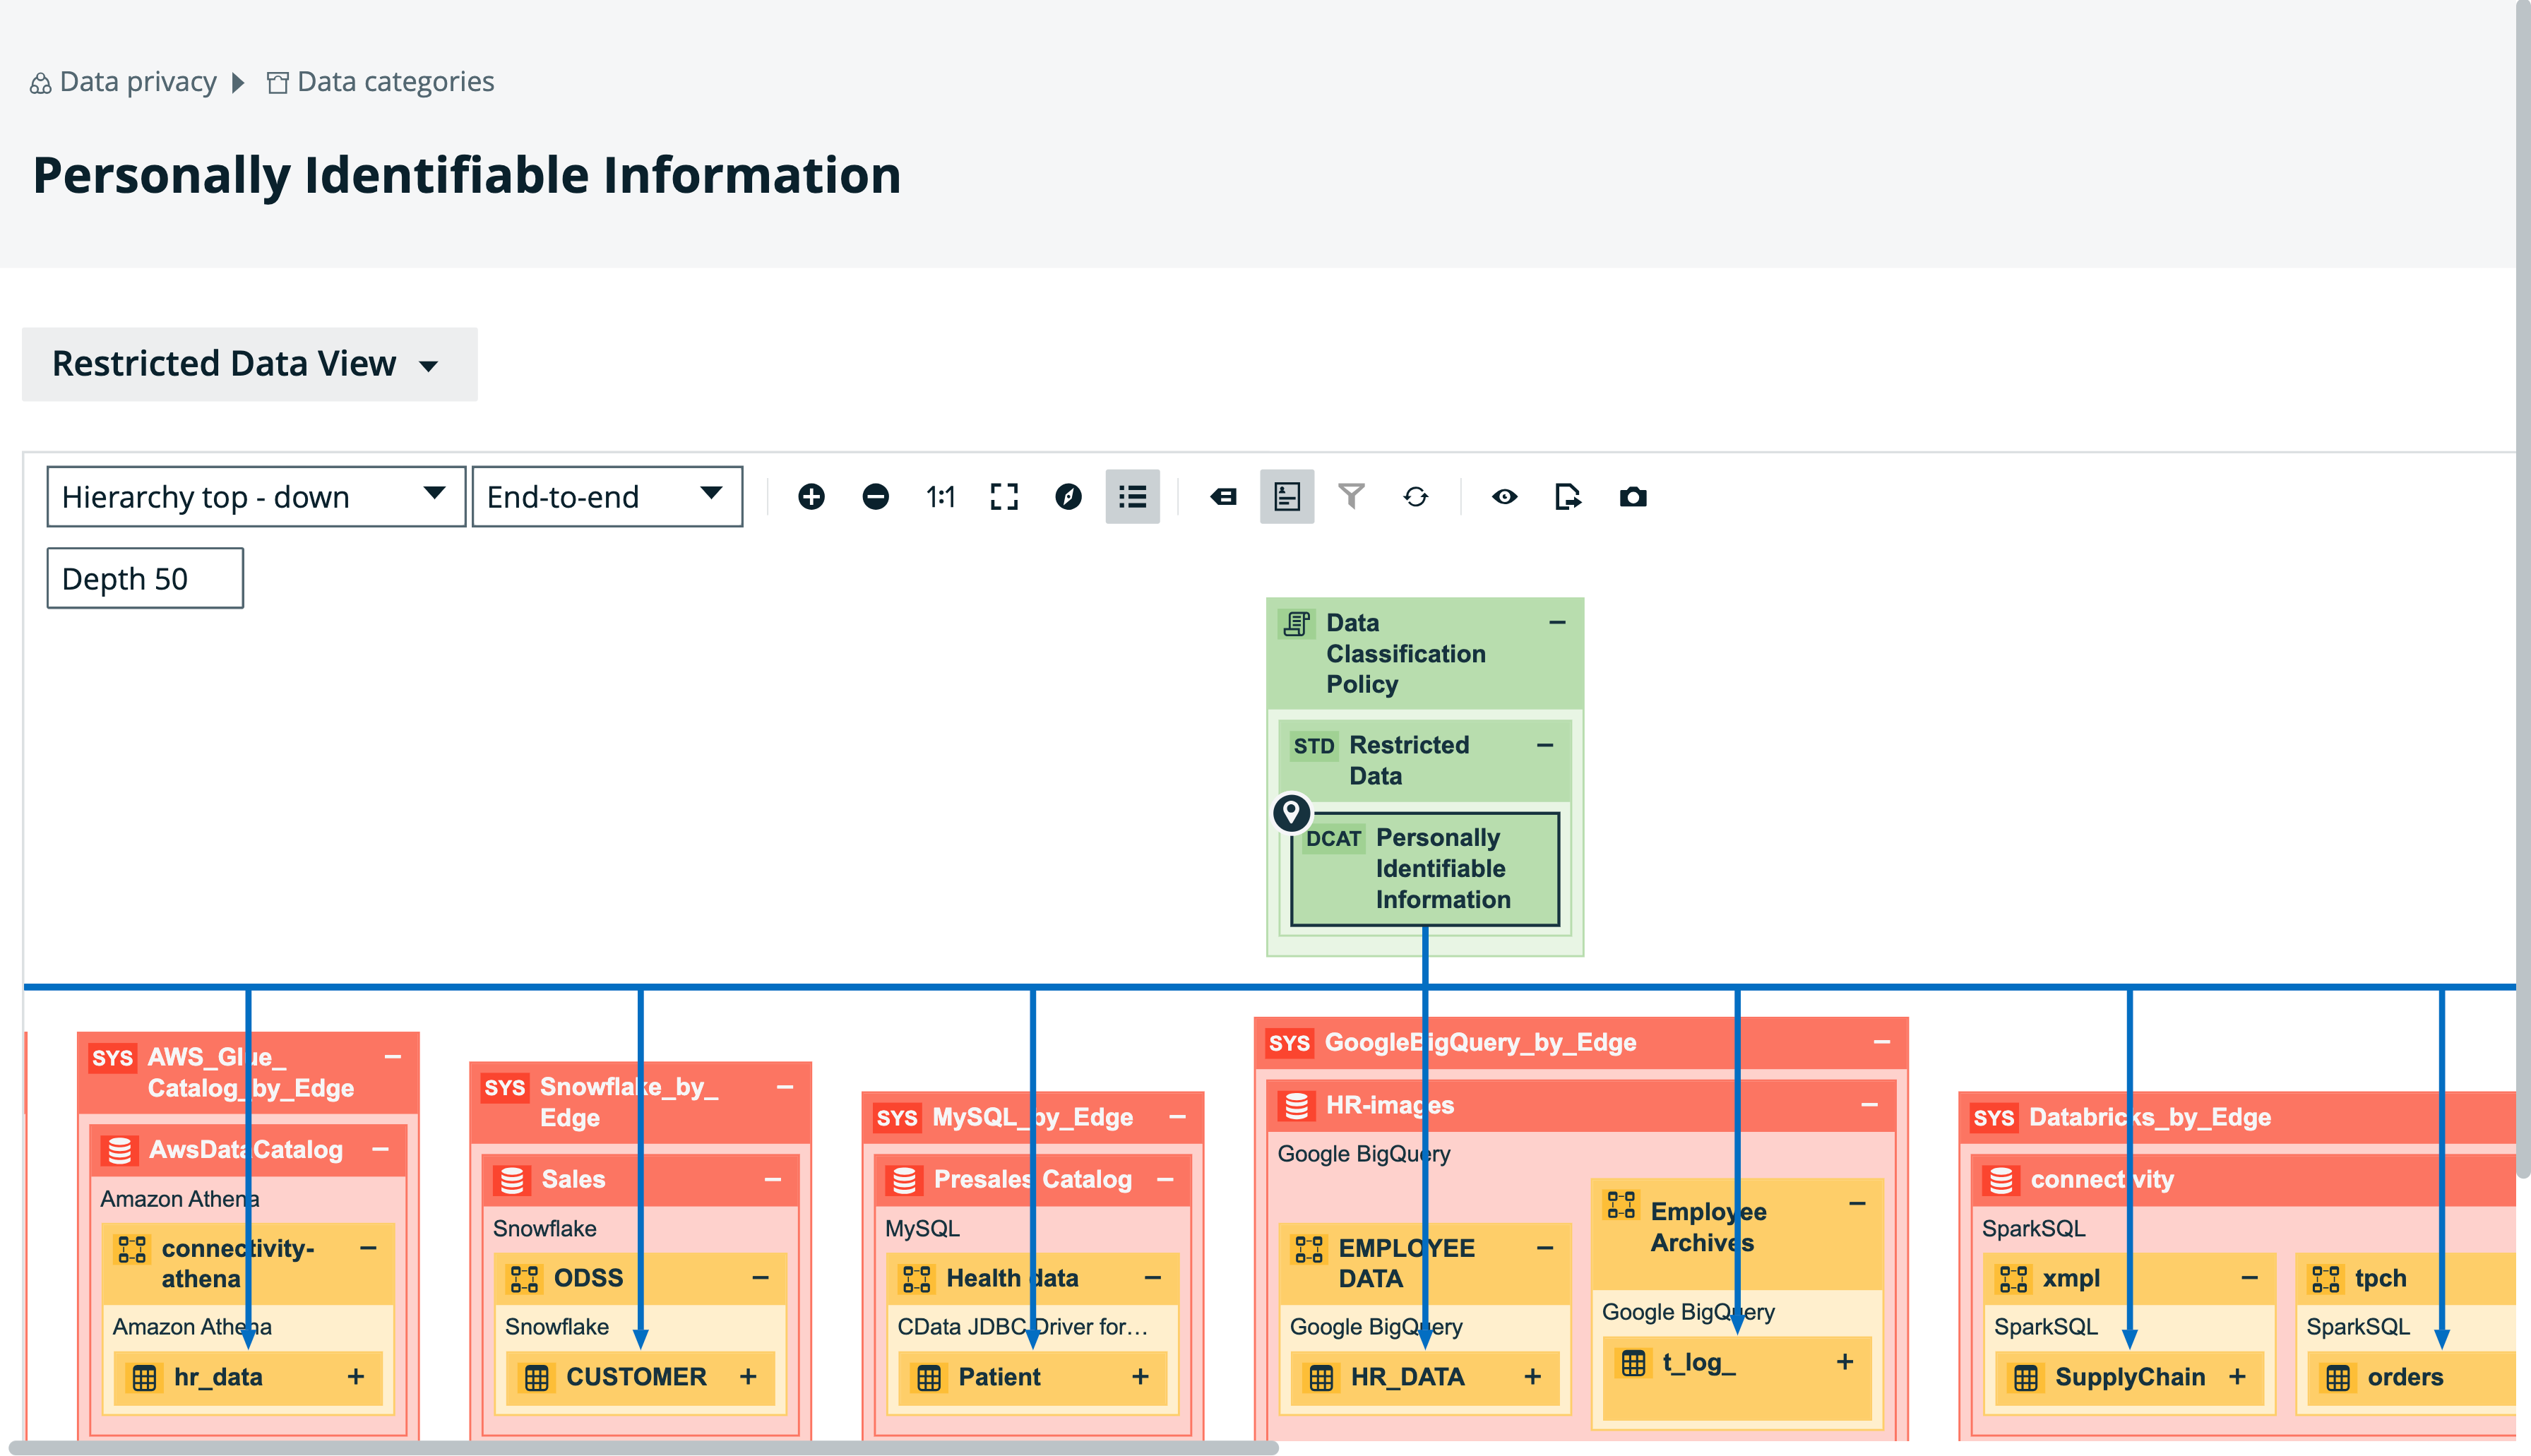Open the End-to-end dropdown

point(606,497)
